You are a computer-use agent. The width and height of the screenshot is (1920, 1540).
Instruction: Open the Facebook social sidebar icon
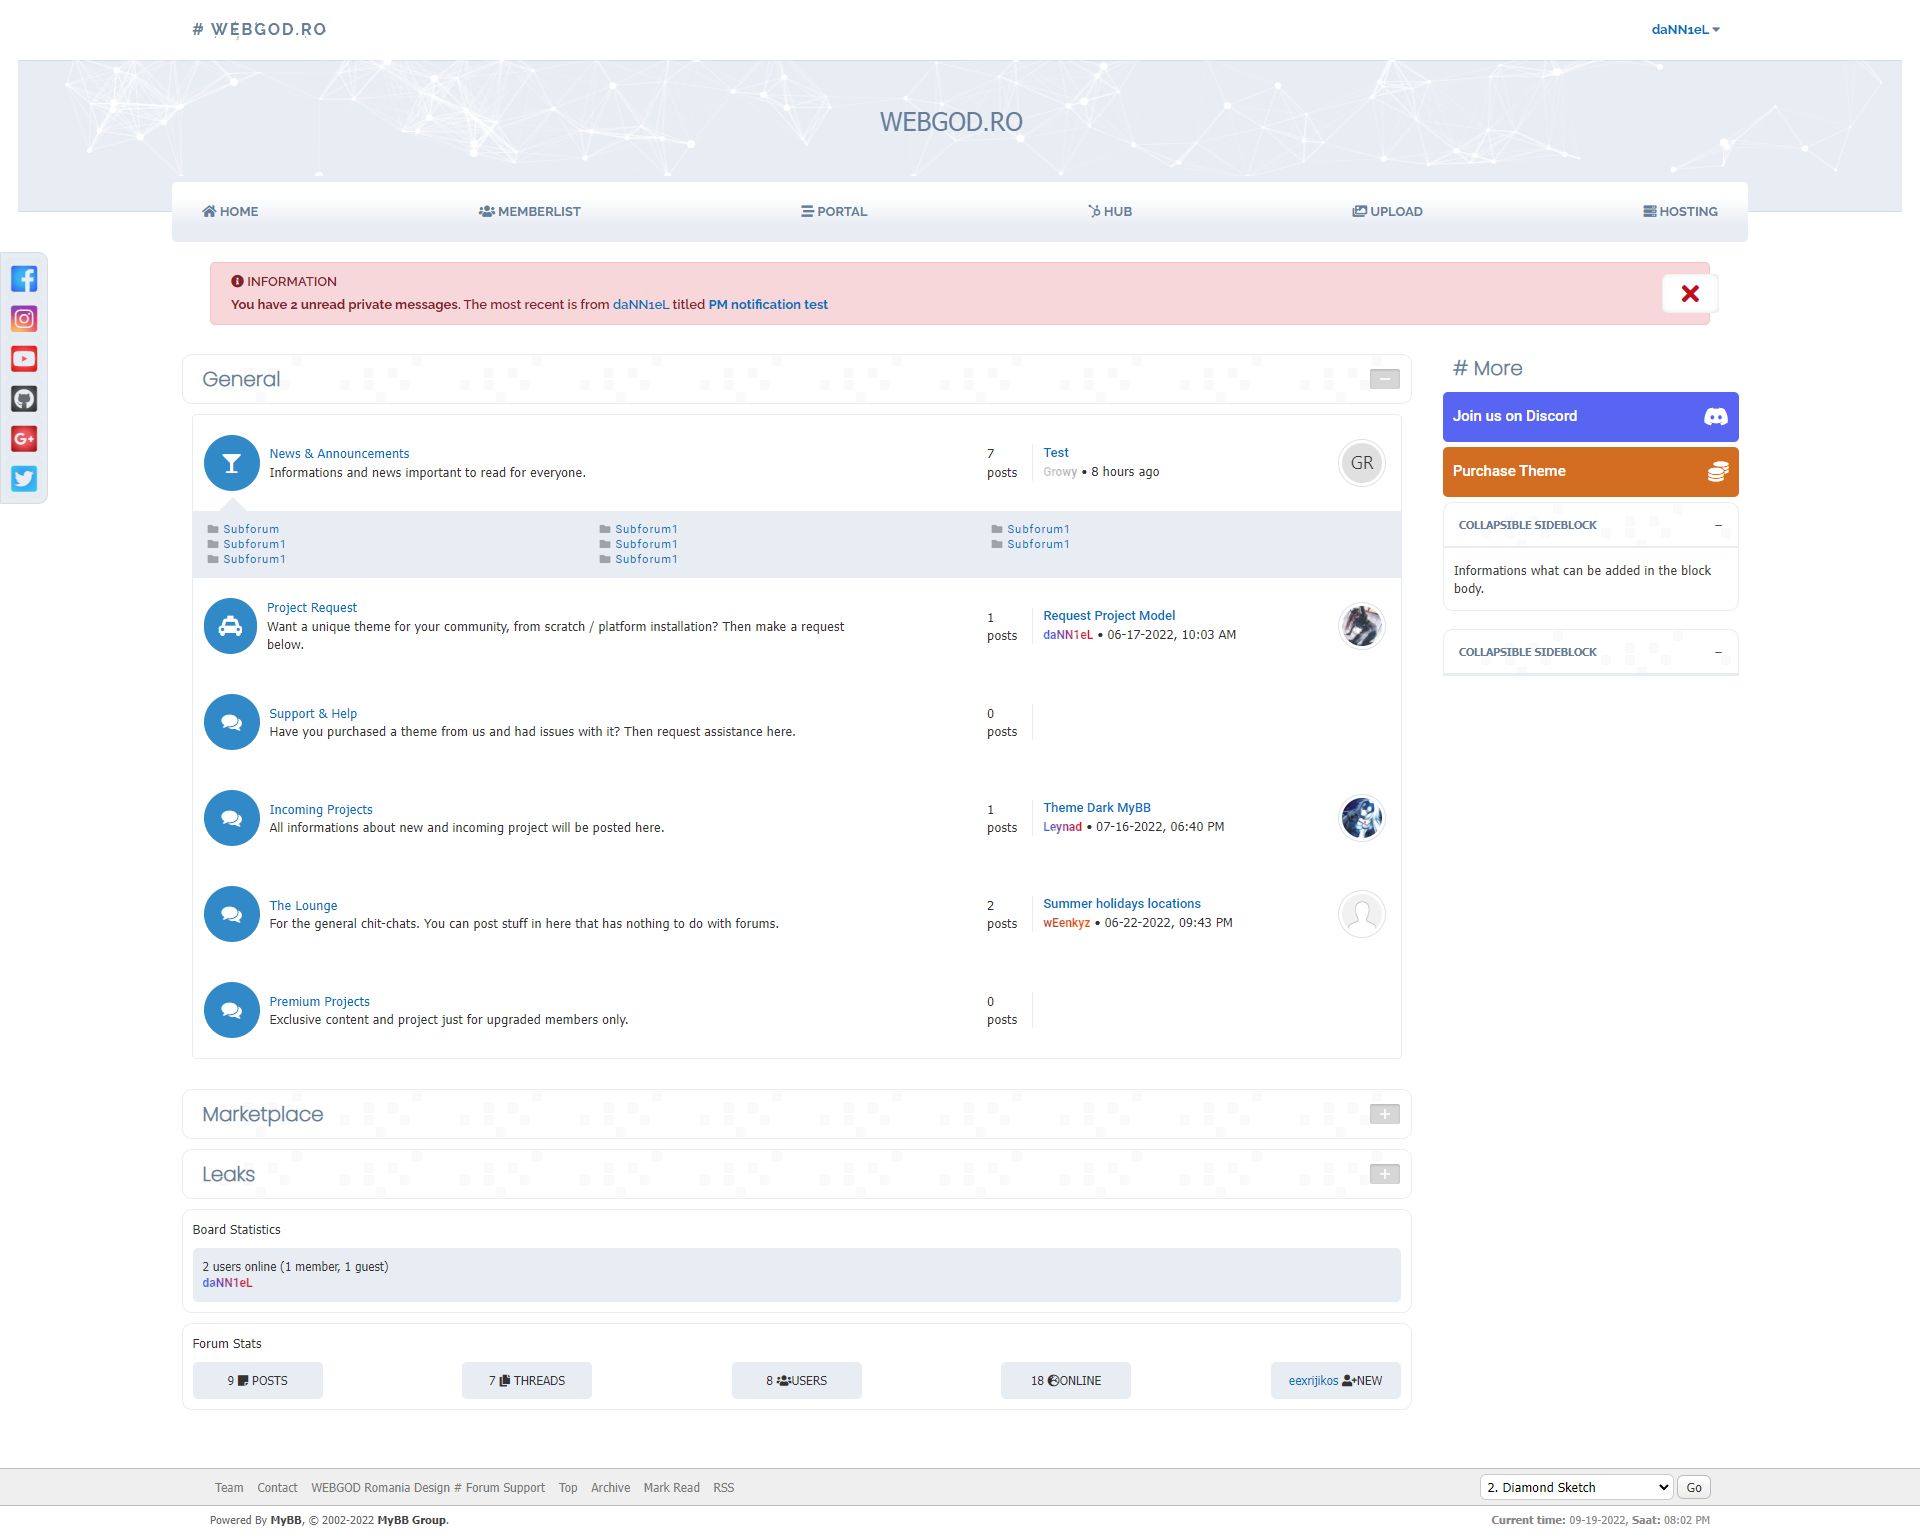[24, 279]
